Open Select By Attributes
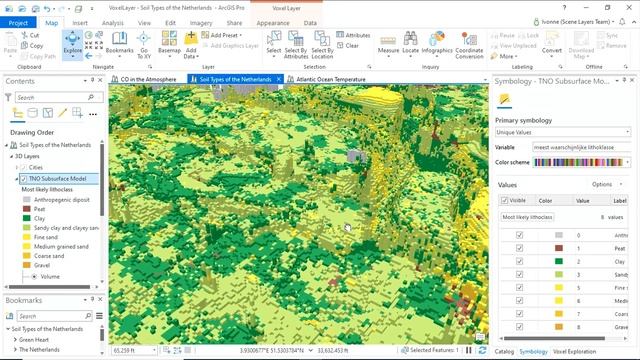640x360 pixels. (296, 44)
